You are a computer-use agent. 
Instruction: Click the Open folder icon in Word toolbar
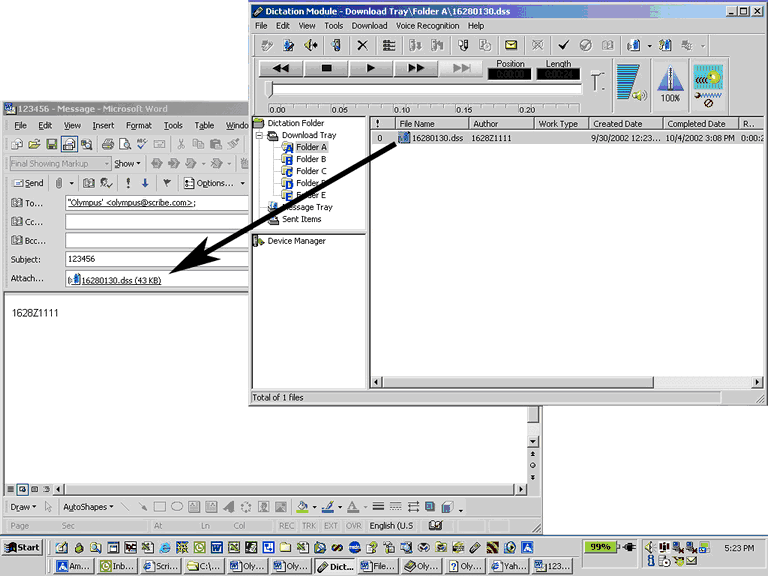click(x=34, y=144)
